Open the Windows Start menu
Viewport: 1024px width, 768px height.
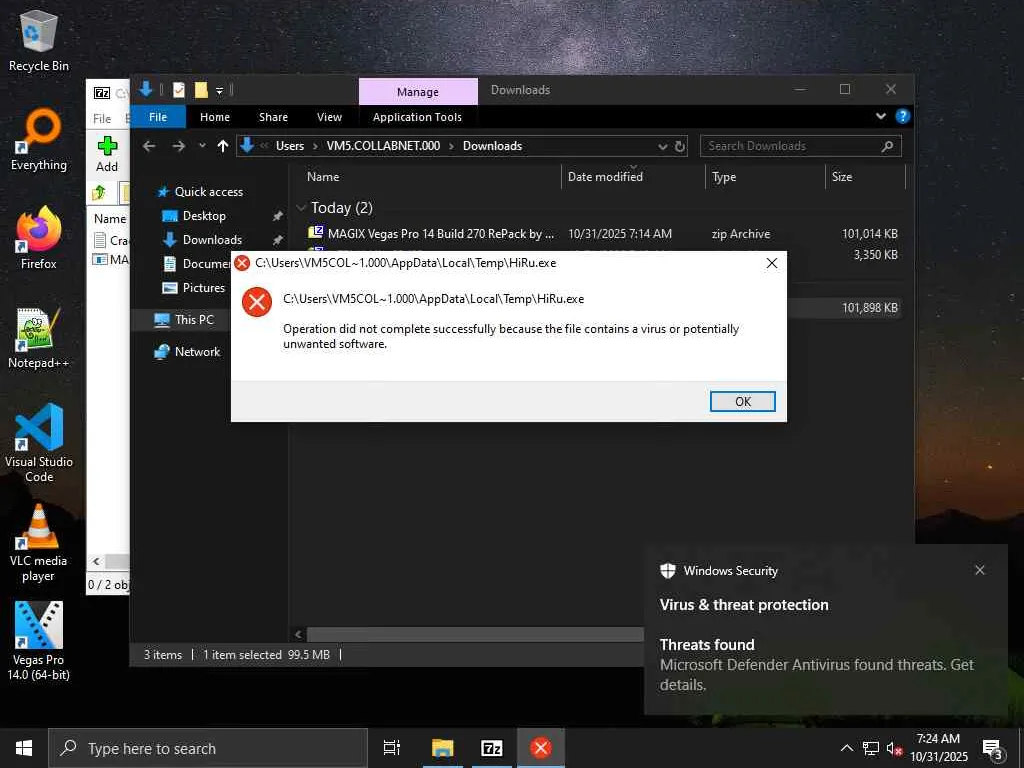(24, 748)
